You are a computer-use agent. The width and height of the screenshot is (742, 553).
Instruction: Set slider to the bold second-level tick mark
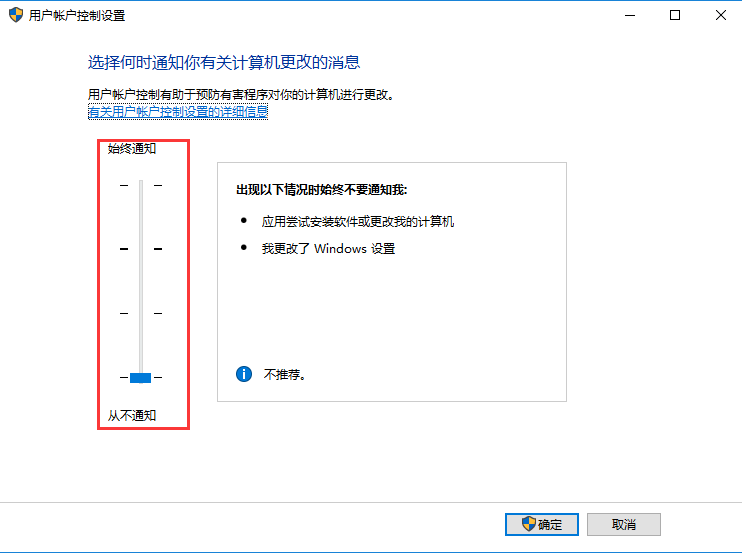[141, 249]
